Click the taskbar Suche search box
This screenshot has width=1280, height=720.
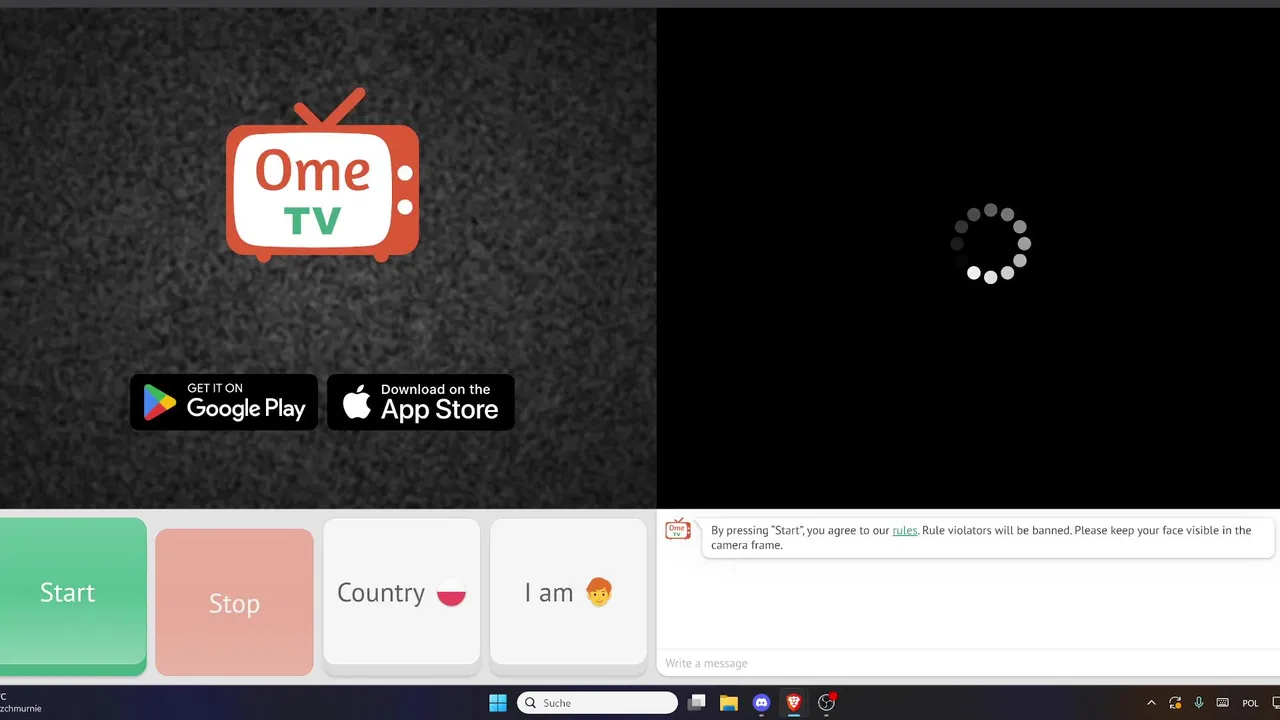click(597, 703)
